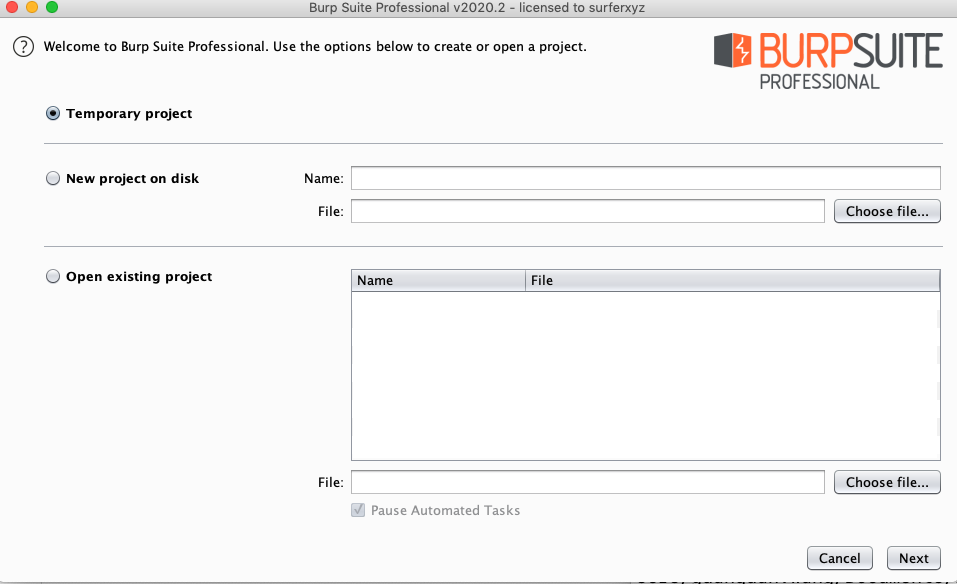Click the Burp Suite Professional logo

click(828, 61)
